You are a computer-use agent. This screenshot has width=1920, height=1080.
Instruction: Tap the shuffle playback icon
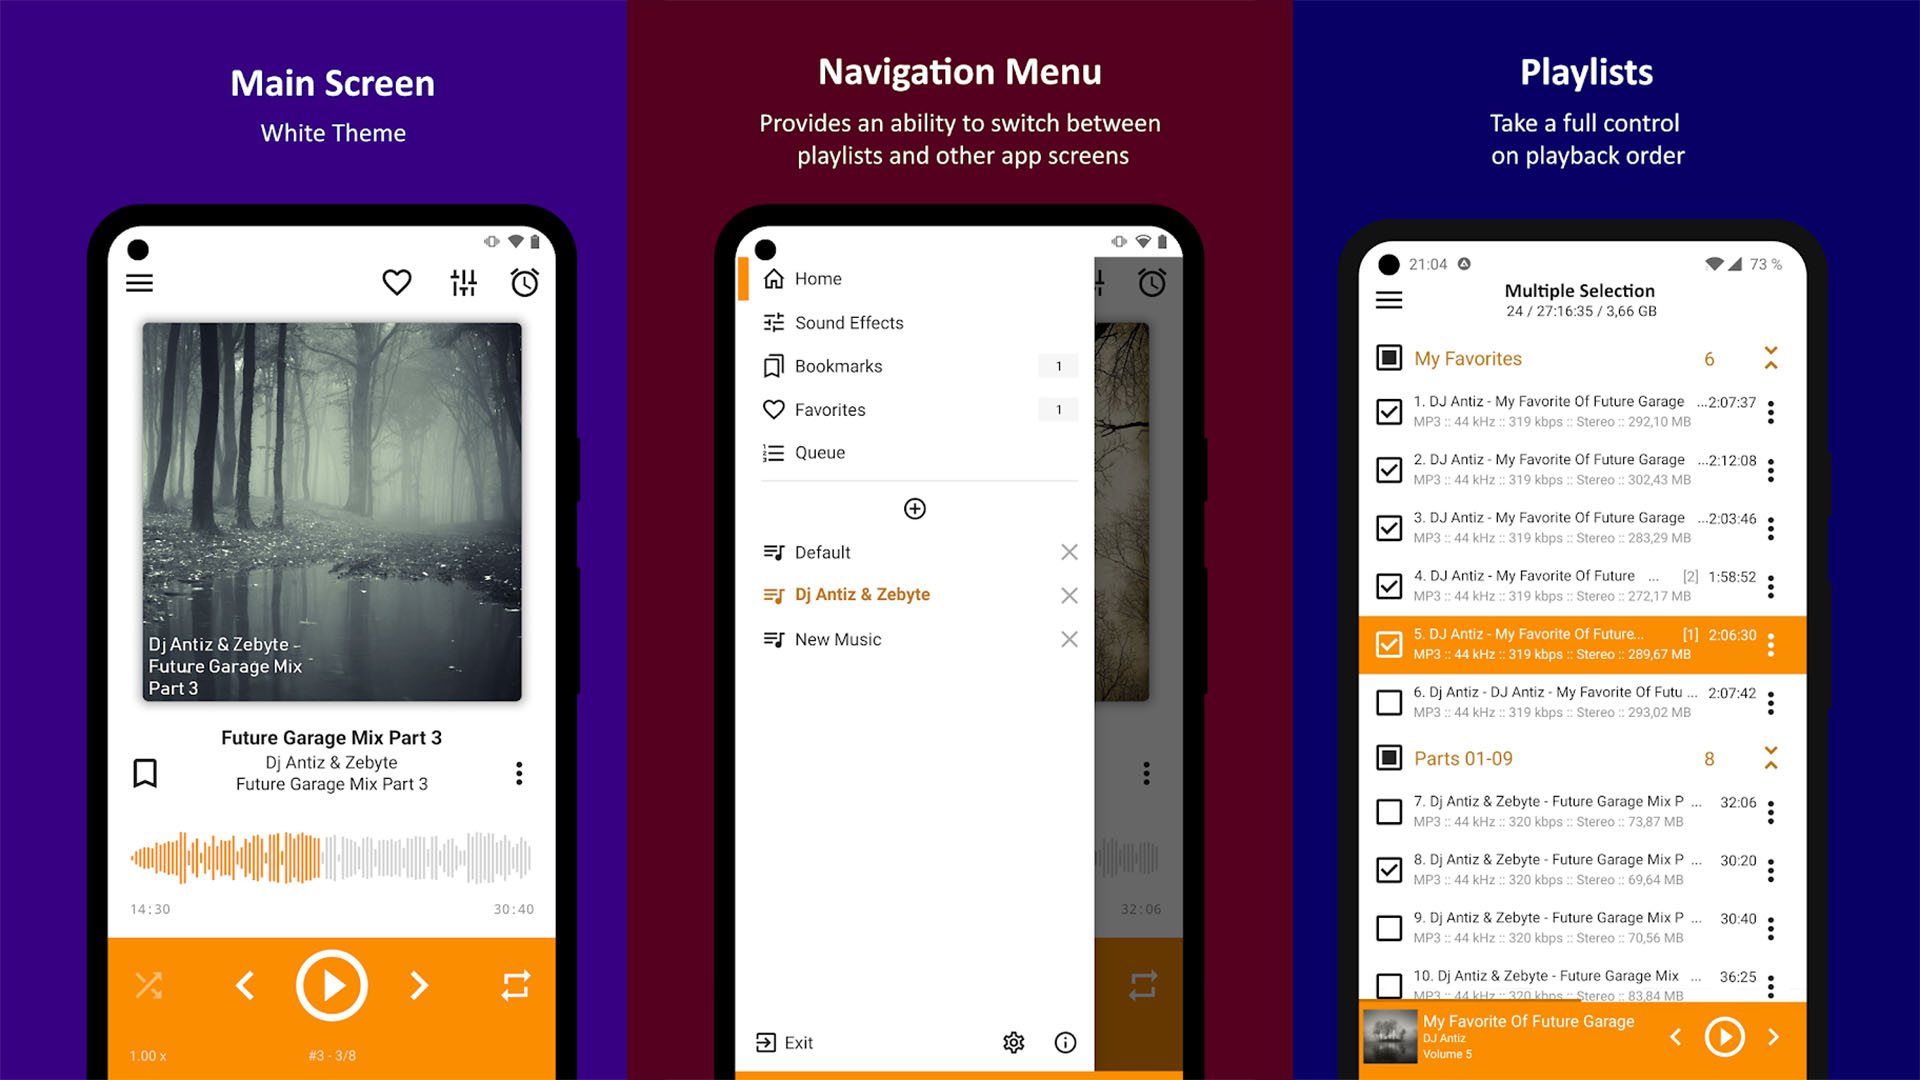pos(148,985)
